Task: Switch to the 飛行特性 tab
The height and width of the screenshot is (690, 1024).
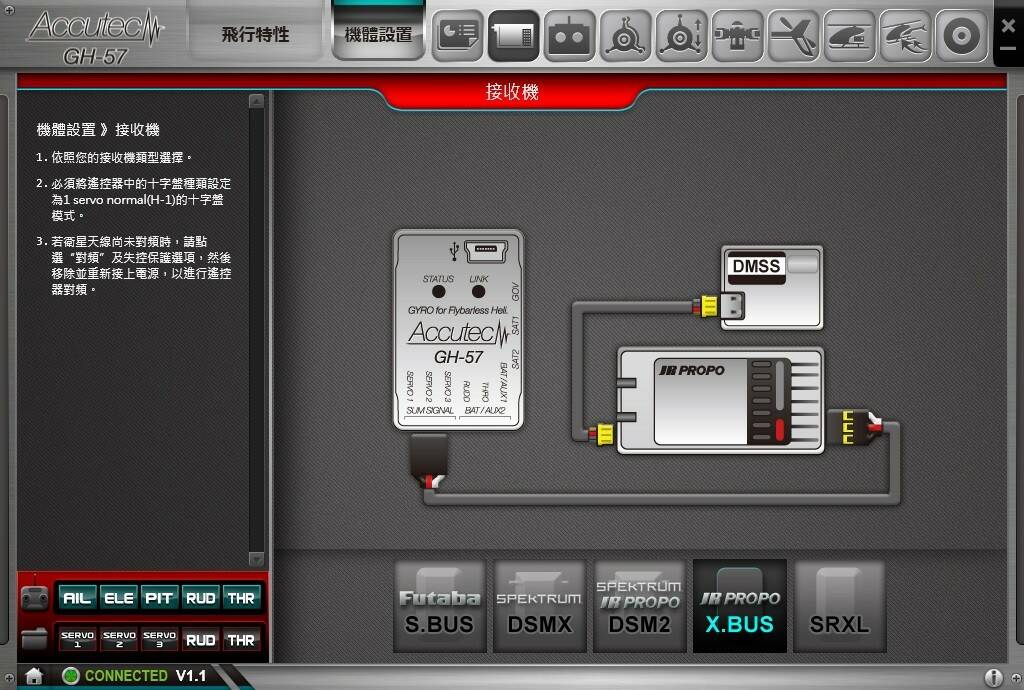Action: coord(255,34)
